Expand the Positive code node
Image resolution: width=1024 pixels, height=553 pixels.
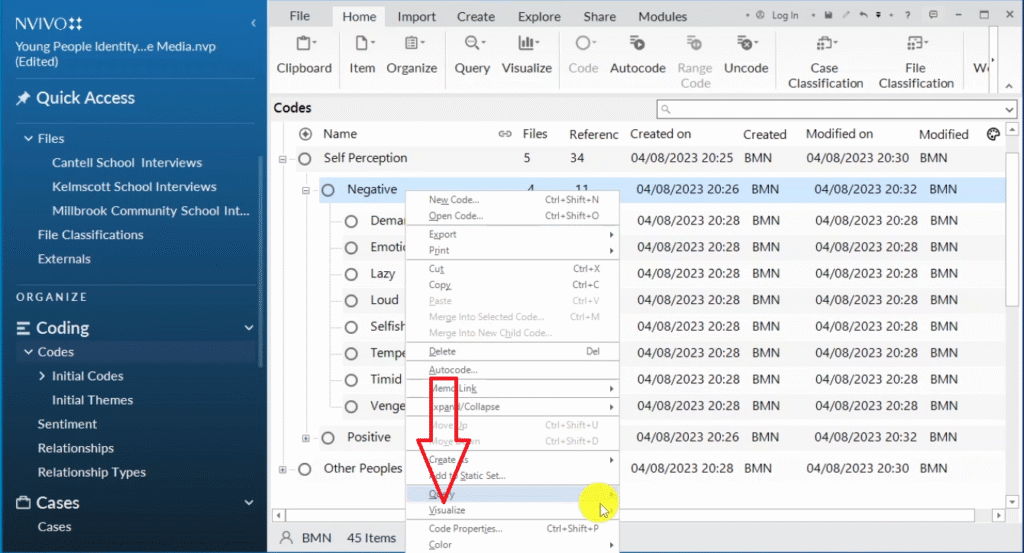point(306,438)
